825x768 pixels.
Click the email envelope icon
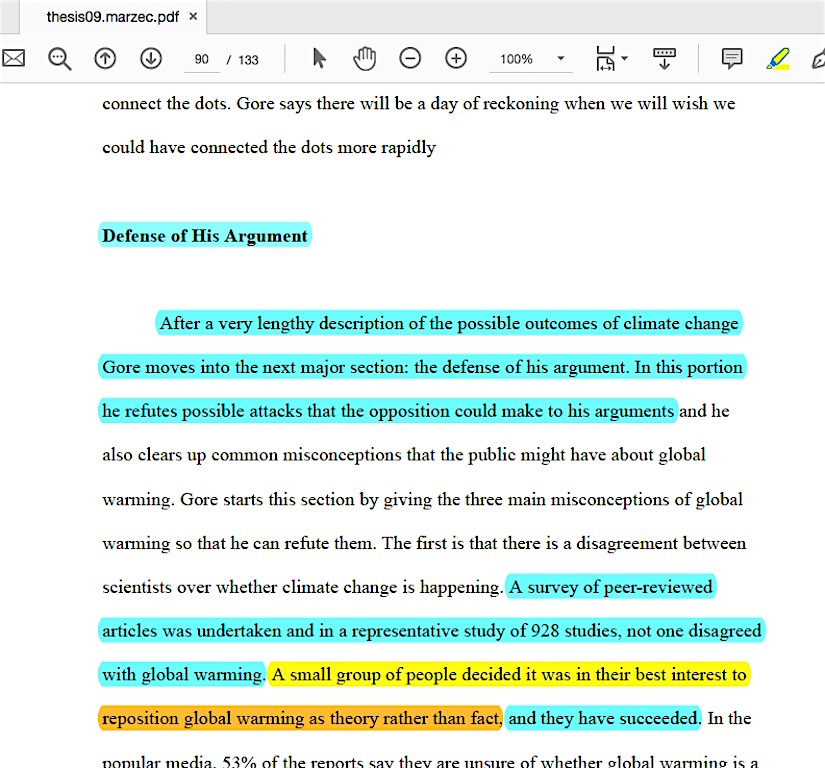(x=13, y=59)
